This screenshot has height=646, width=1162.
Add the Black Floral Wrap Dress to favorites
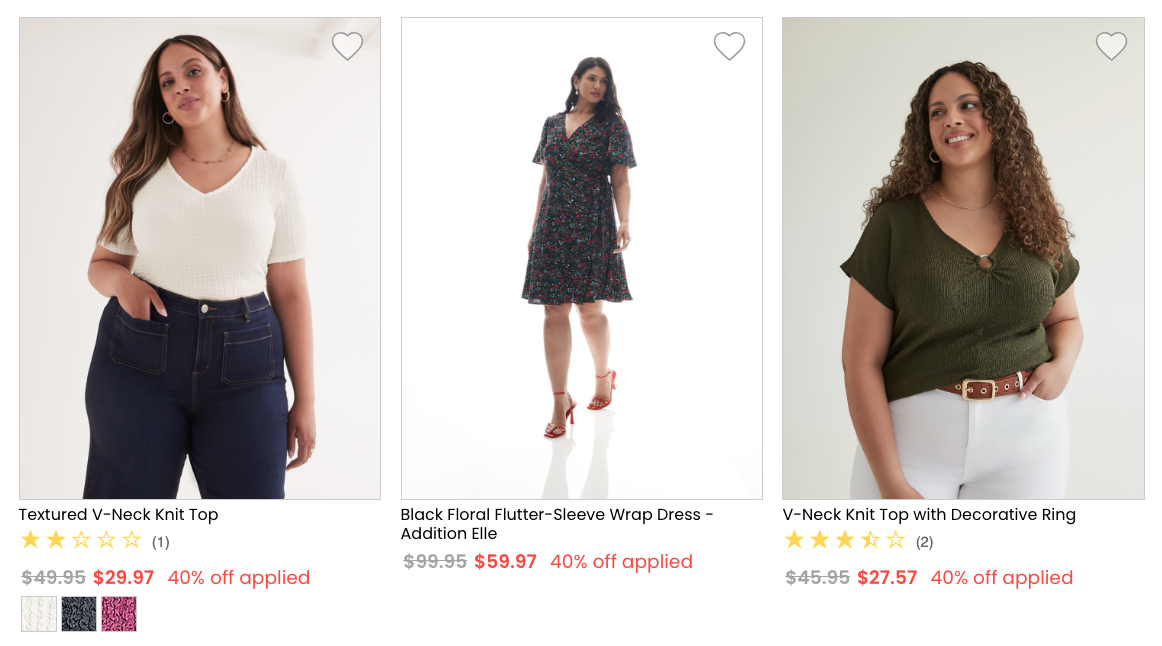(x=729, y=46)
